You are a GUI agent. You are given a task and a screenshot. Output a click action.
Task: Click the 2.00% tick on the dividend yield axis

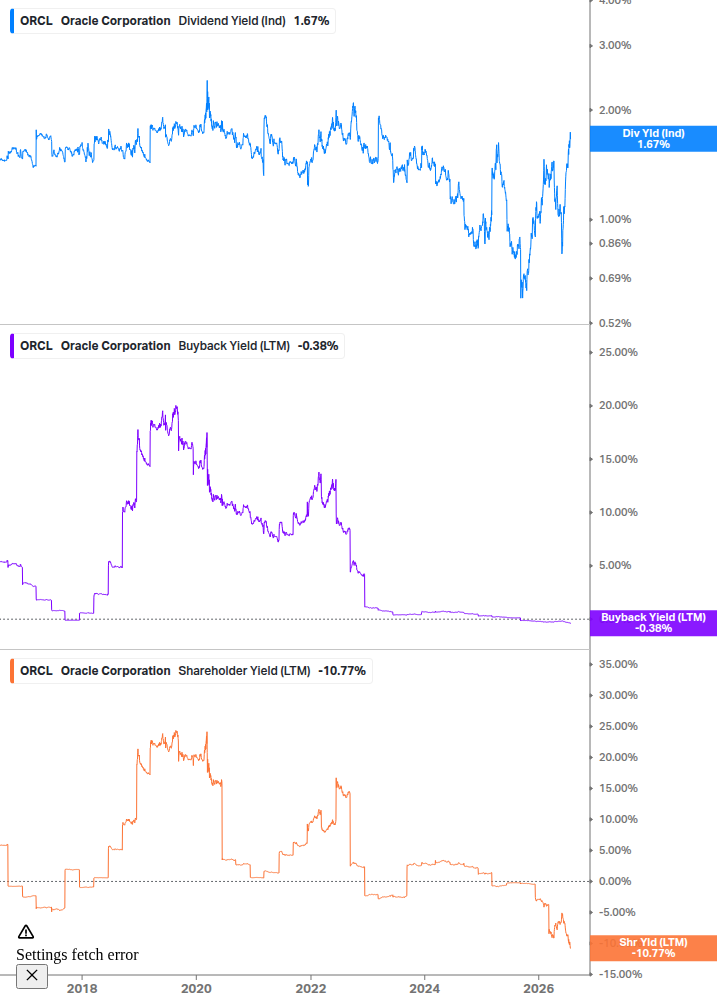(615, 110)
